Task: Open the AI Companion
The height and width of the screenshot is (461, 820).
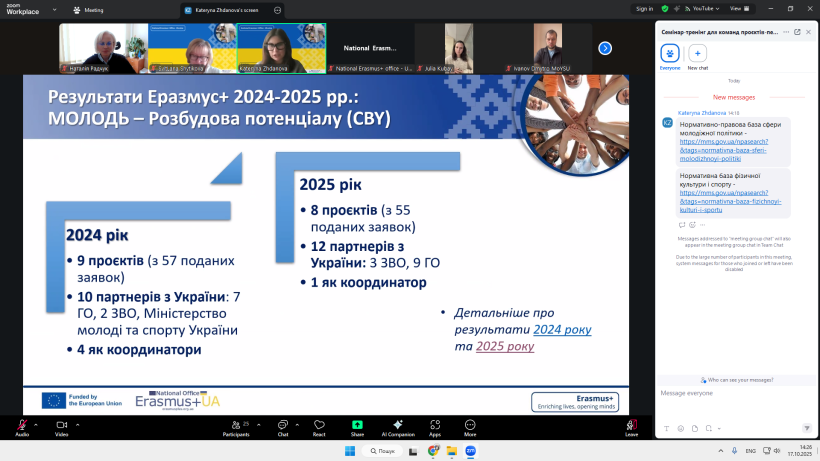Action: tap(398, 426)
